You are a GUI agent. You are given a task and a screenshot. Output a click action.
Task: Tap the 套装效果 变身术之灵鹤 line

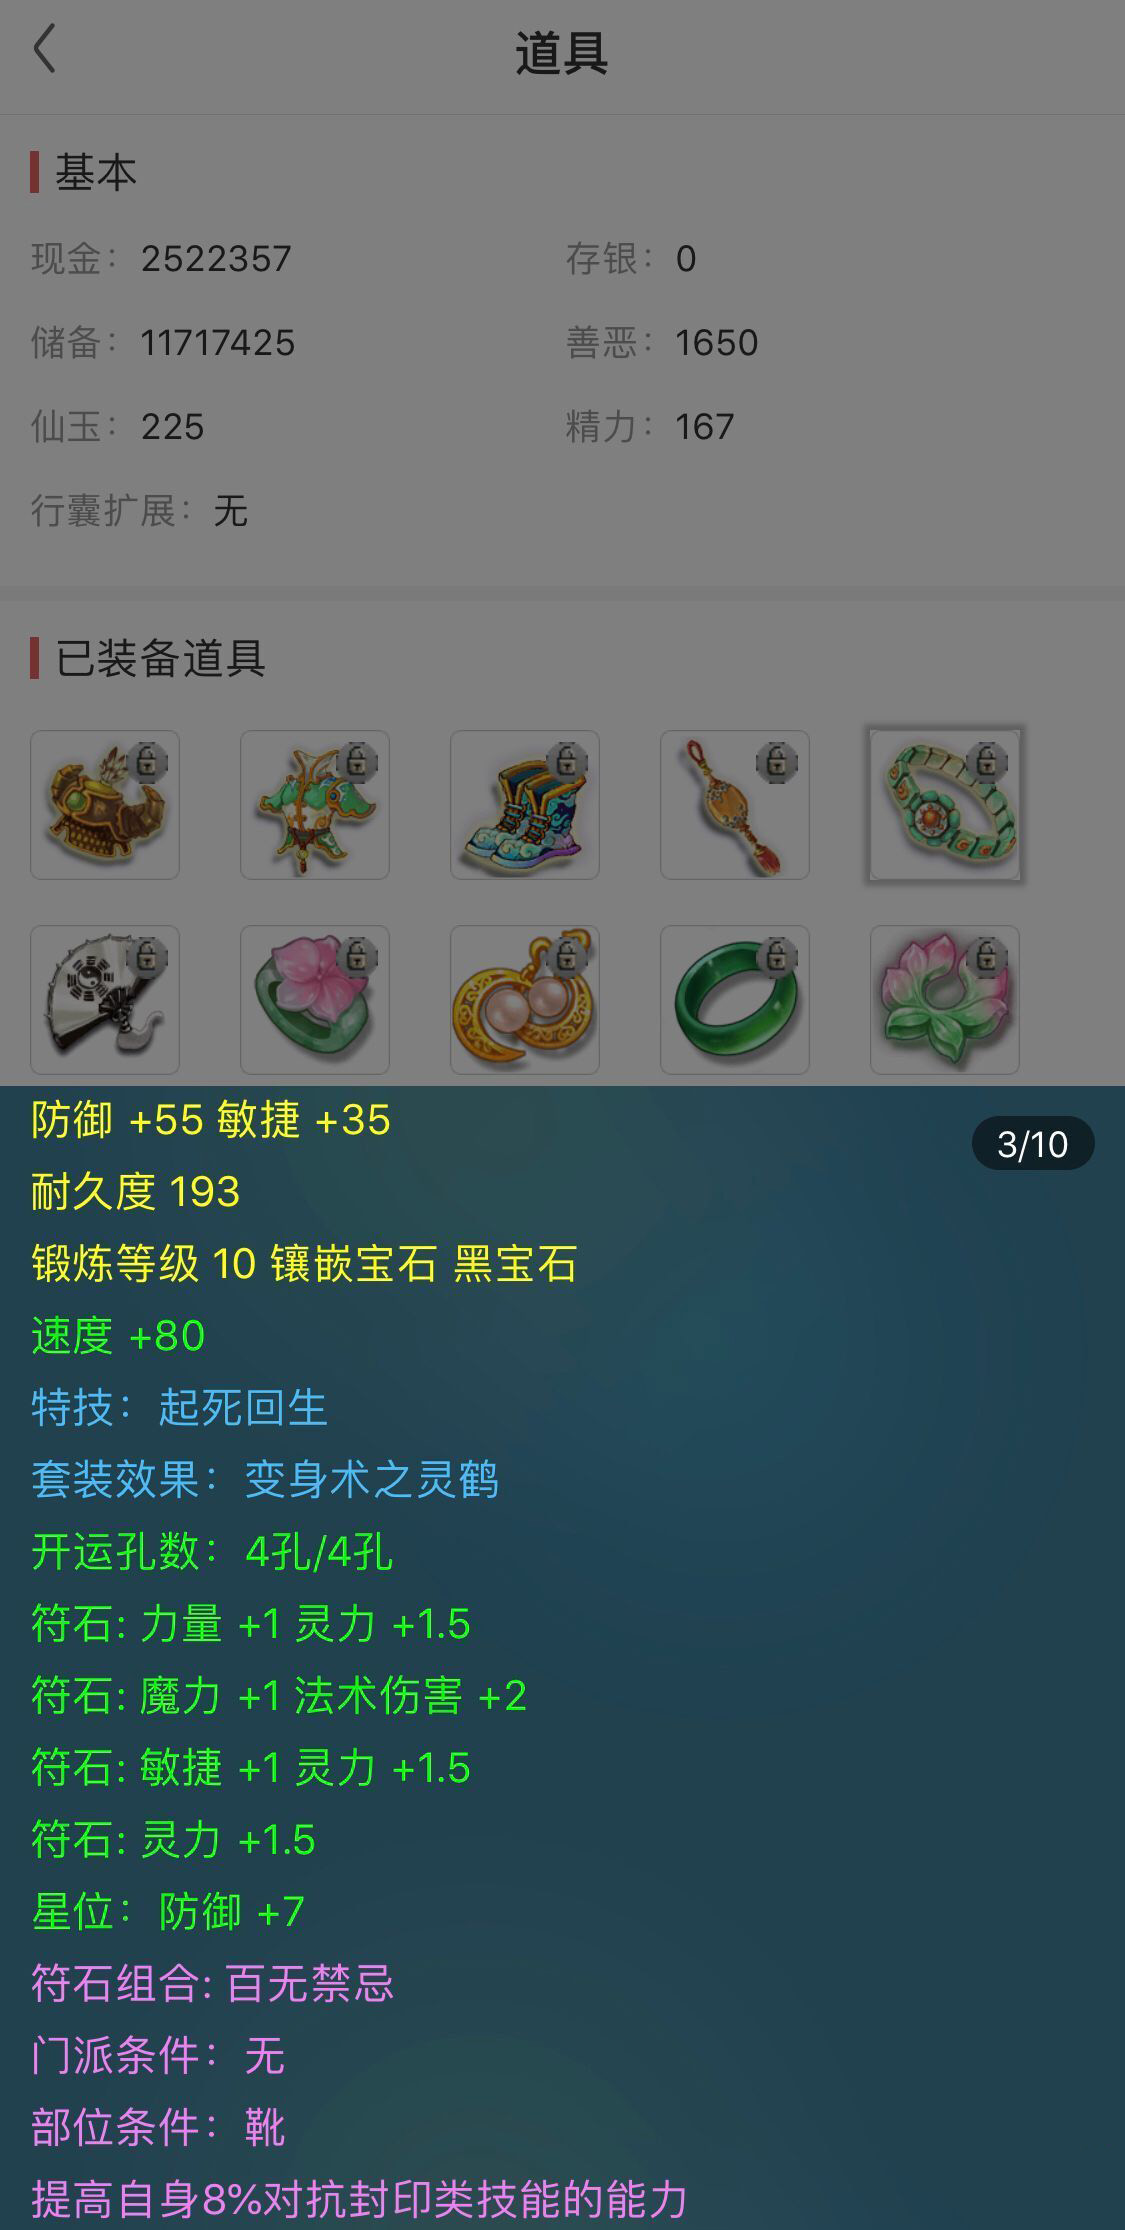pos(265,1480)
